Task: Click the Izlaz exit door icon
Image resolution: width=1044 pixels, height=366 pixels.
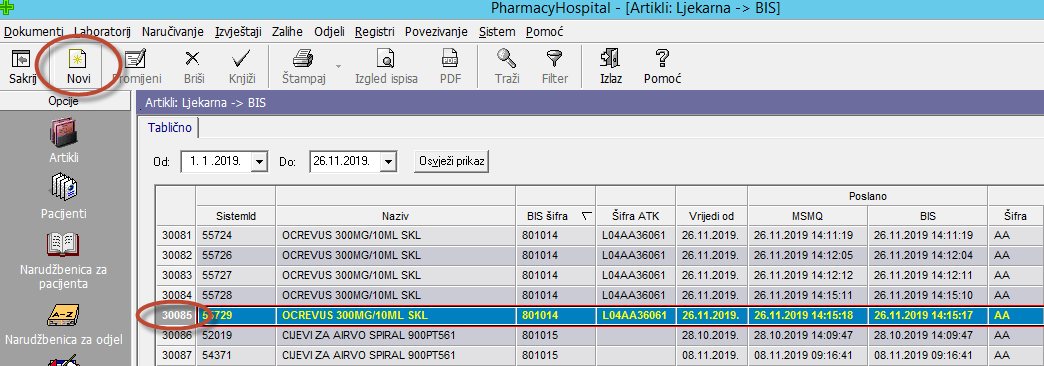Action: coord(611,59)
